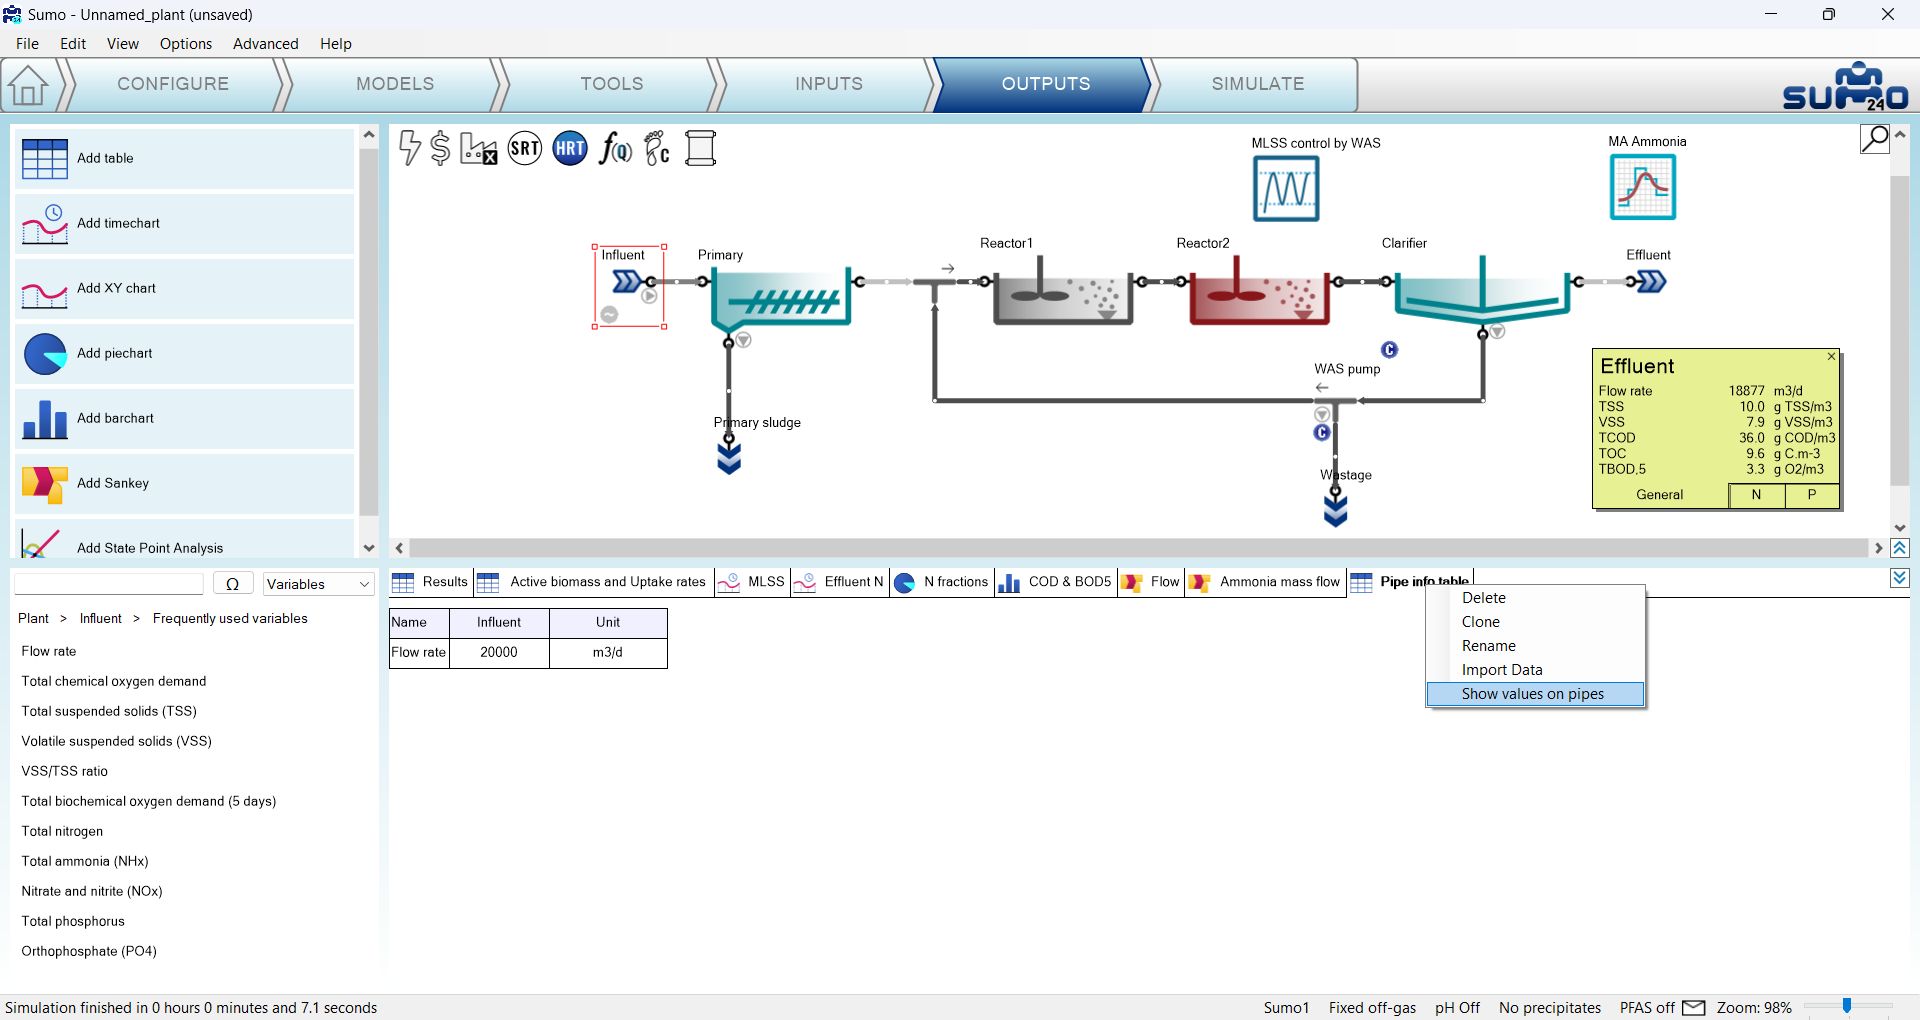Select the Effluent arrow unit
1920x1020 pixels.
(x=1650, y=282)
